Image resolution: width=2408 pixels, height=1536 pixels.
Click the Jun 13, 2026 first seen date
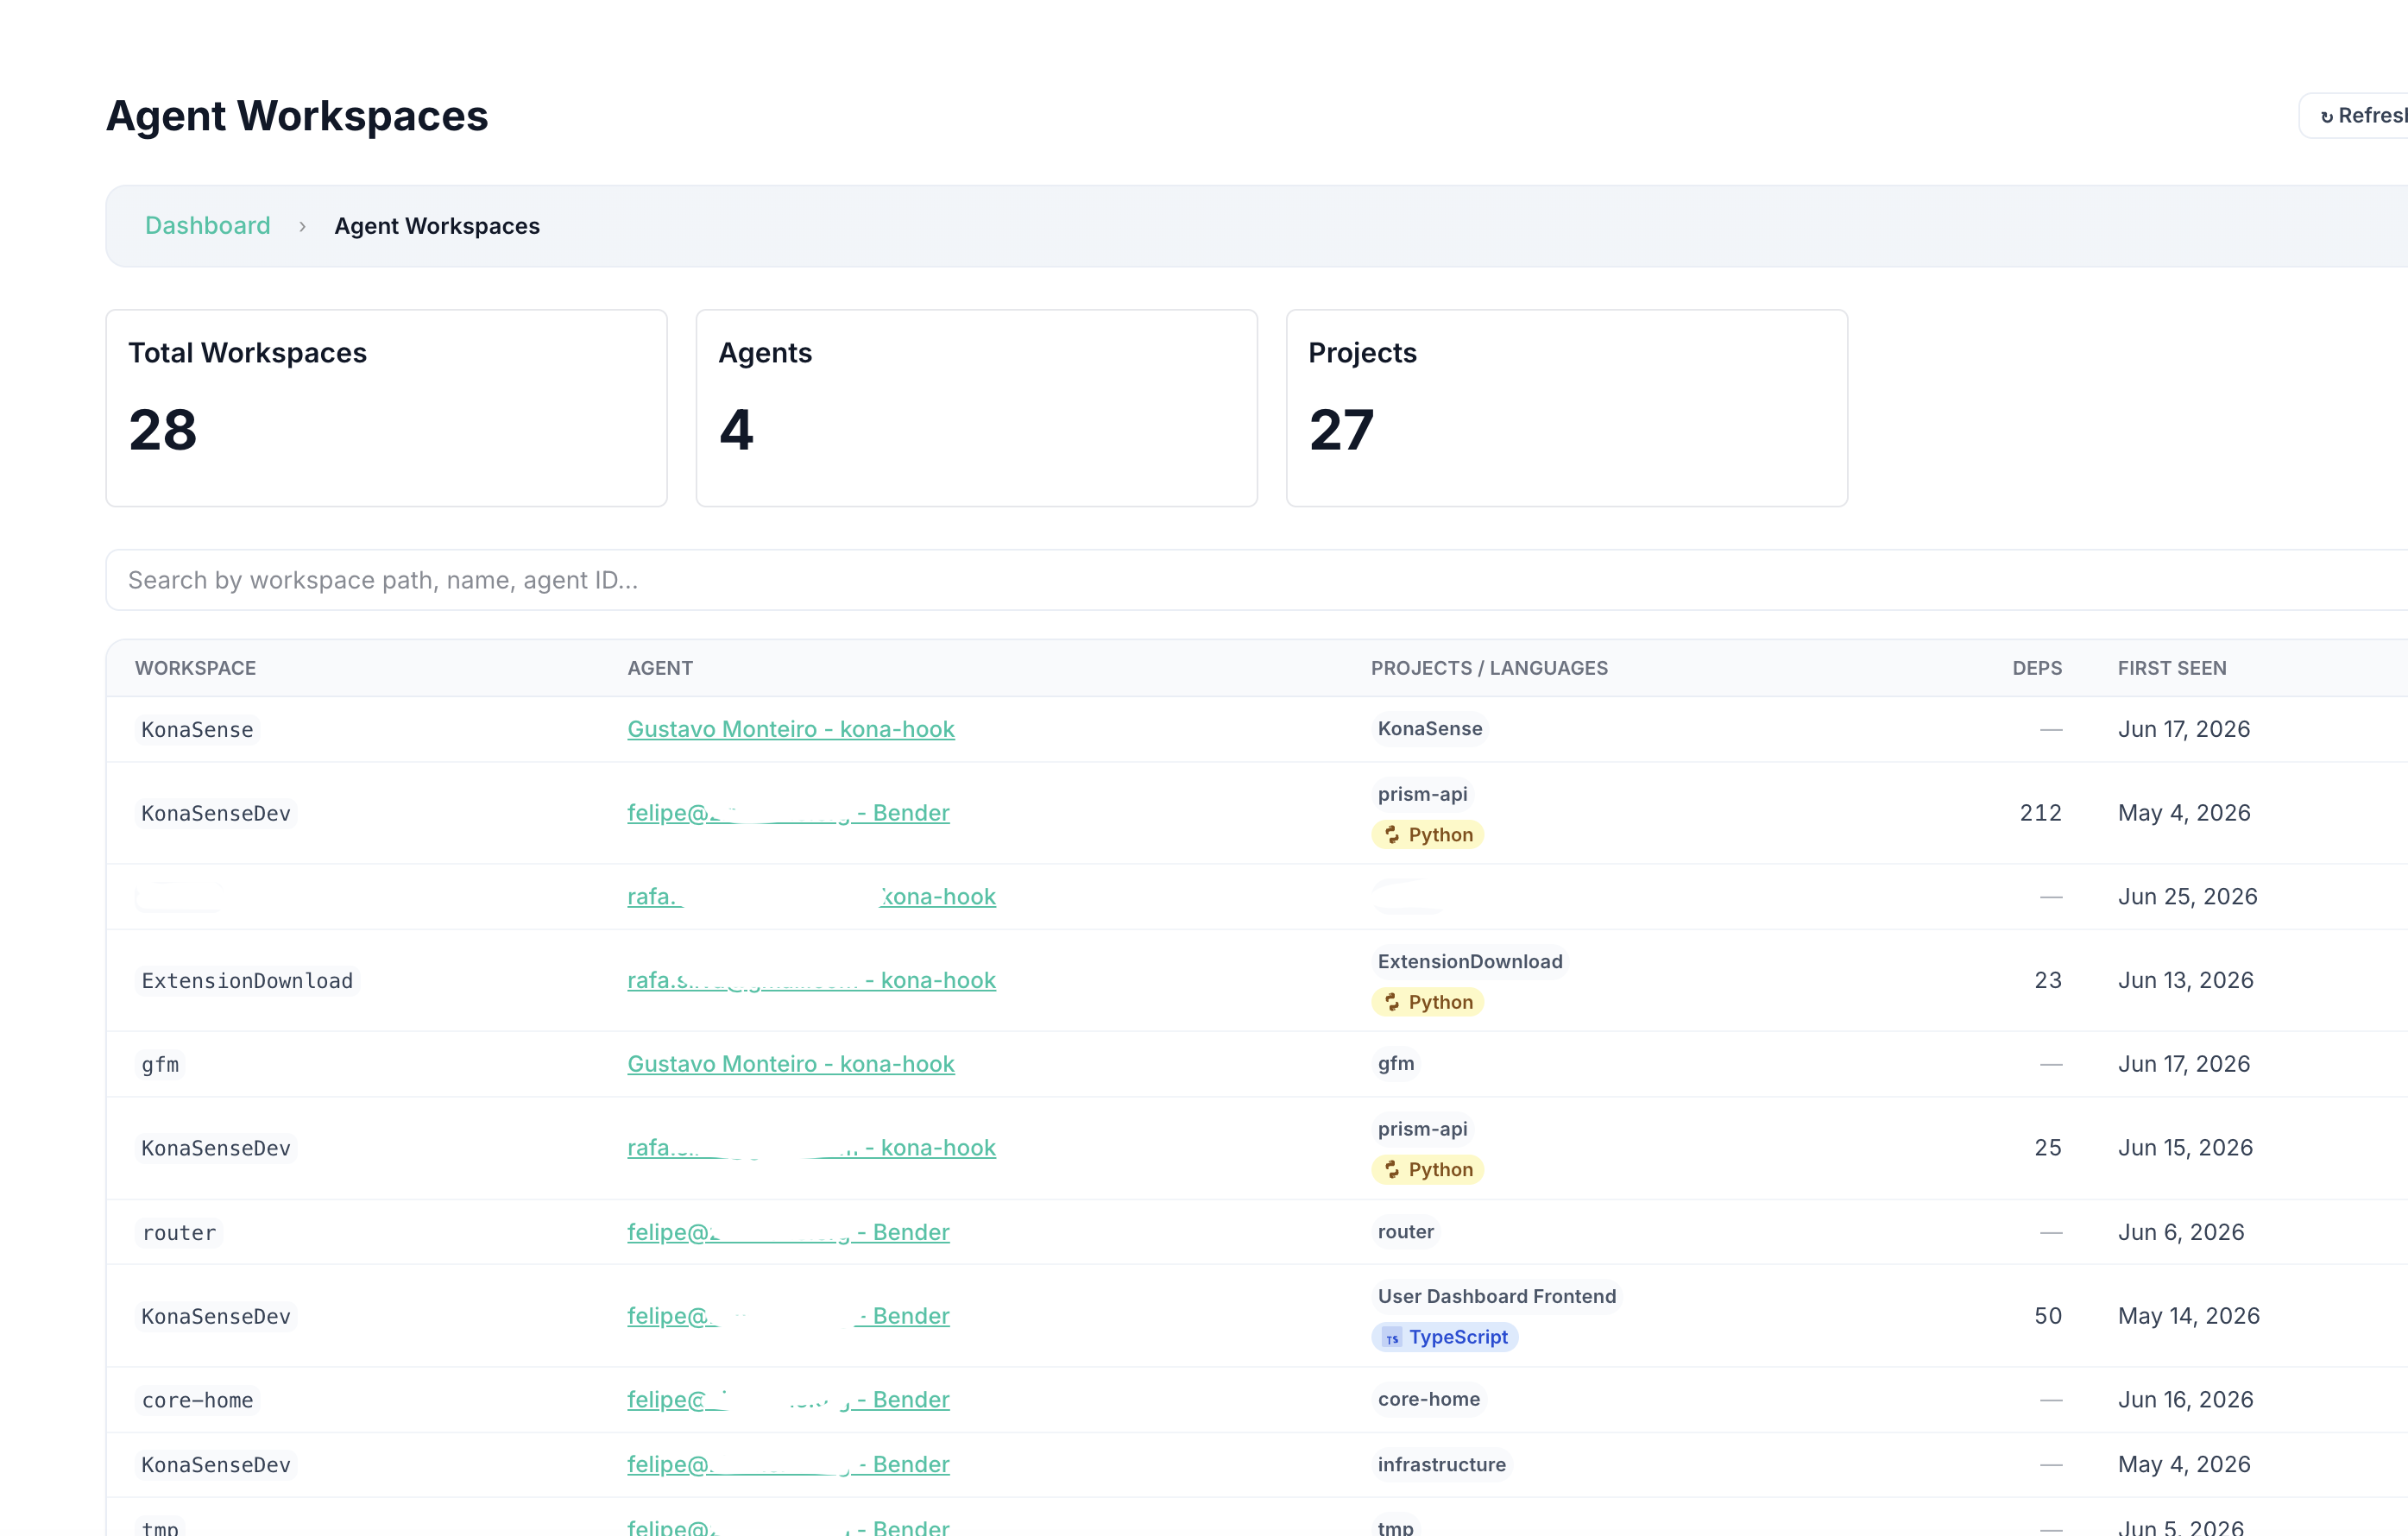[2186, 980]
